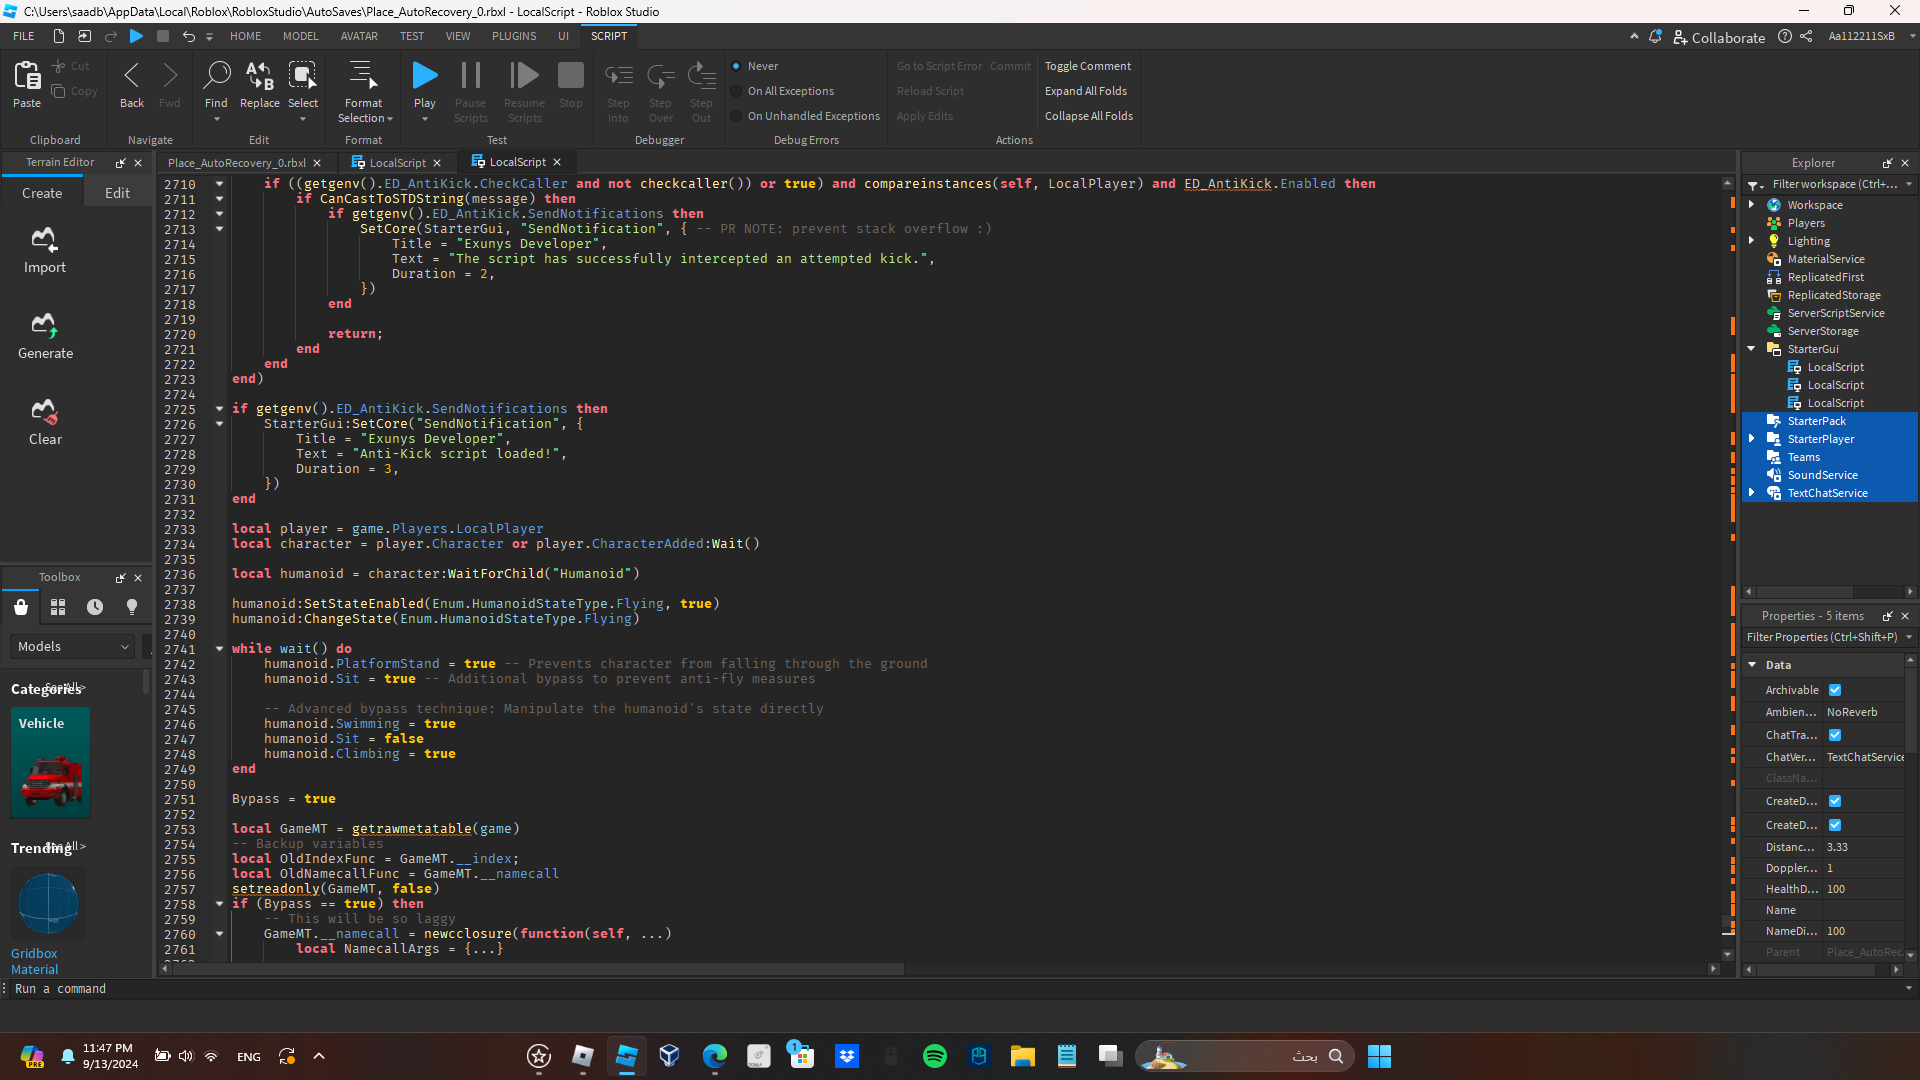Select the On All Exceptions option

click(x=737, y=91)
